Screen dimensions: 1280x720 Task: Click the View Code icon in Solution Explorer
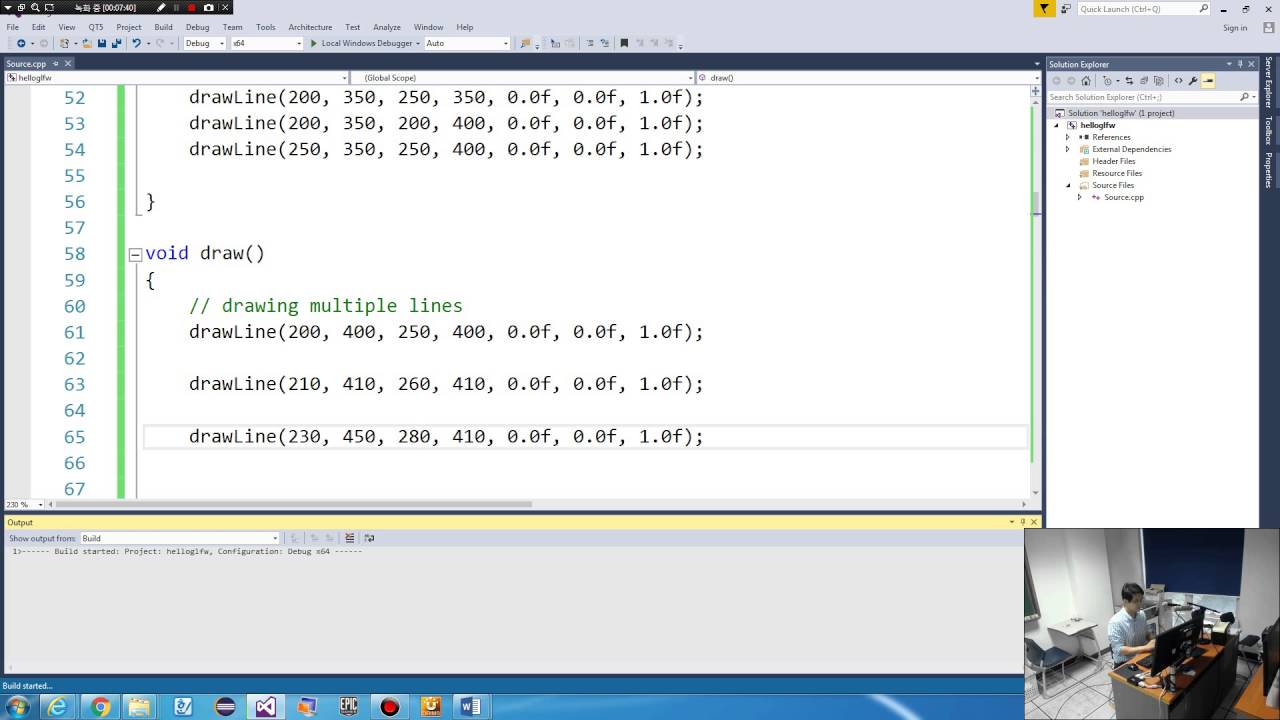point(1178,81)
